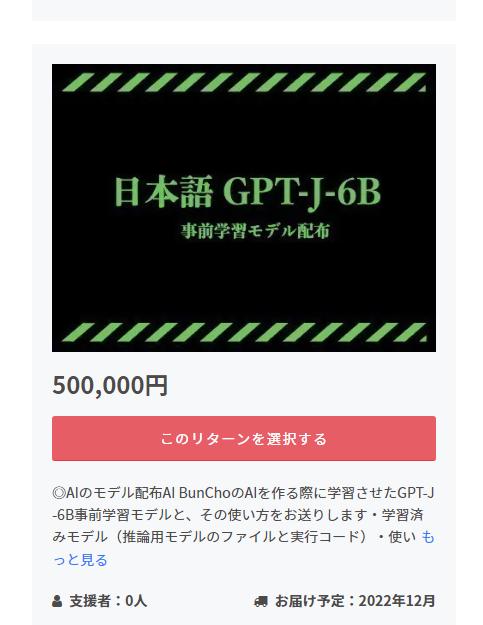The image size is (483, 625).
Task: Open the 日本語 GPT-J-6B reward image
Action: (243, 208)
